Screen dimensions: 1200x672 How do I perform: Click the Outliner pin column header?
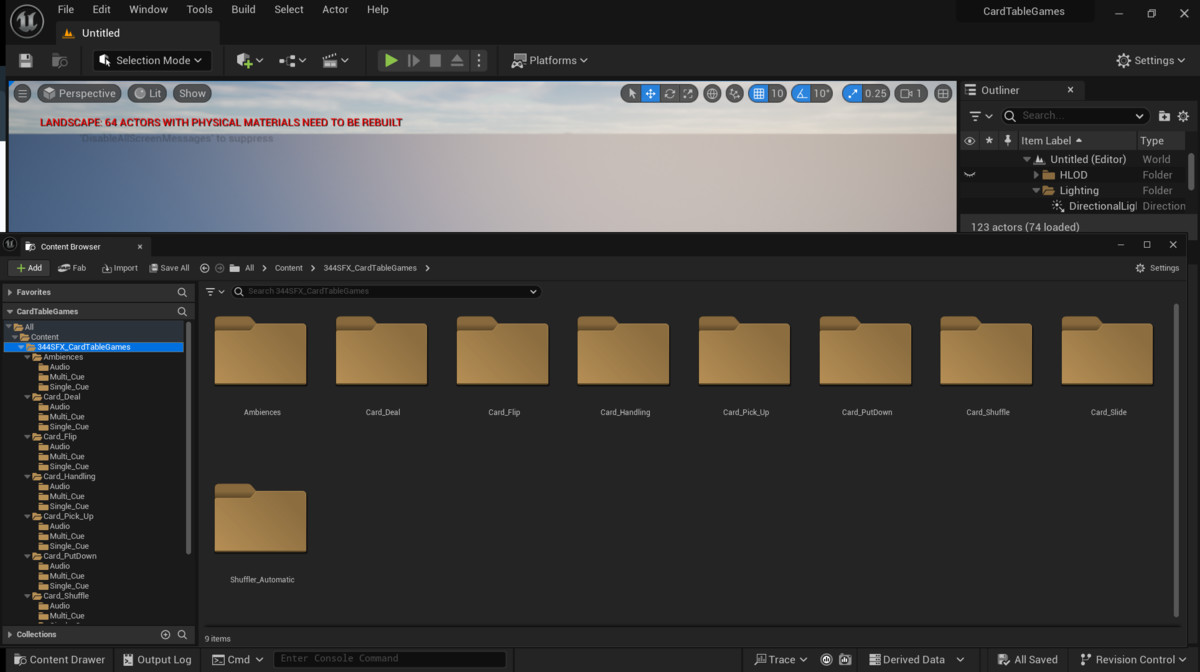pyautogui.click(x=1008, y=141)
